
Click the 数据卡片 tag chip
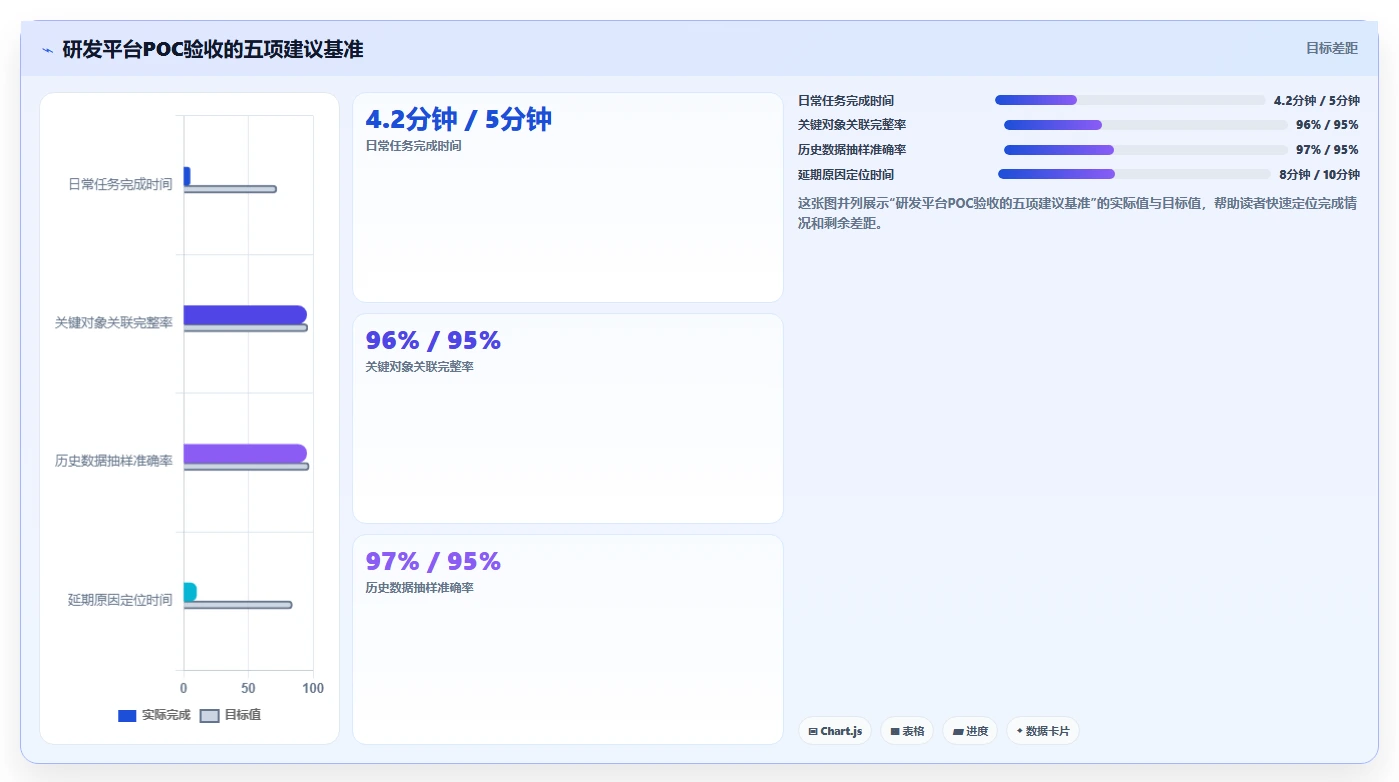pyautogui.click(x=1042, y=731)
